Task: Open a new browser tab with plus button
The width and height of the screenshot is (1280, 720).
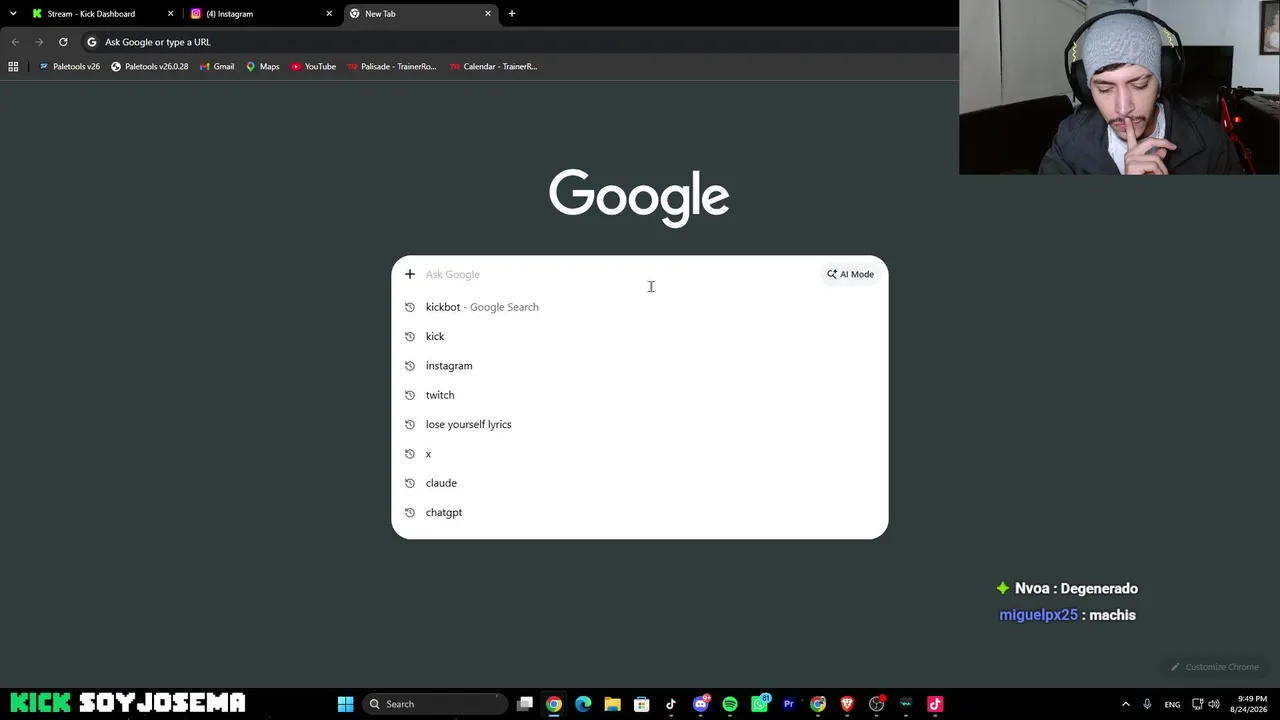Action: pyautogui.click(x=512, y=14)
